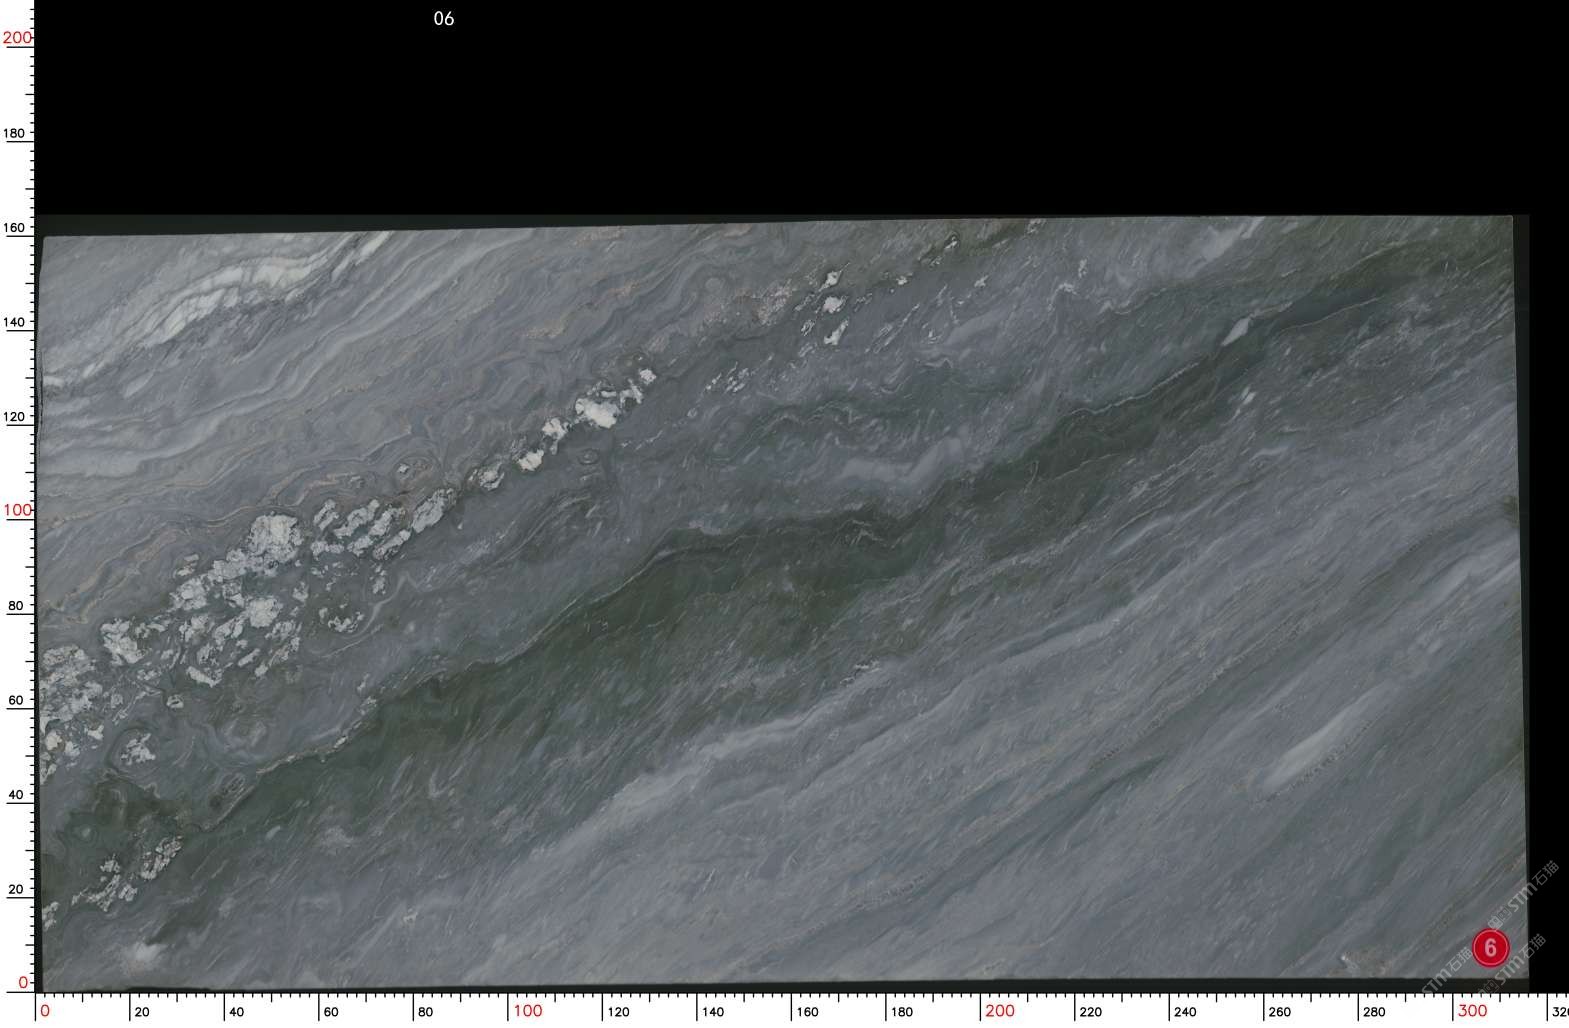Viewport: 1569px width, 1028px height.
Task: Click the red 200 mark on horizontal ruler
Action: click(x=1000, y=1011)
